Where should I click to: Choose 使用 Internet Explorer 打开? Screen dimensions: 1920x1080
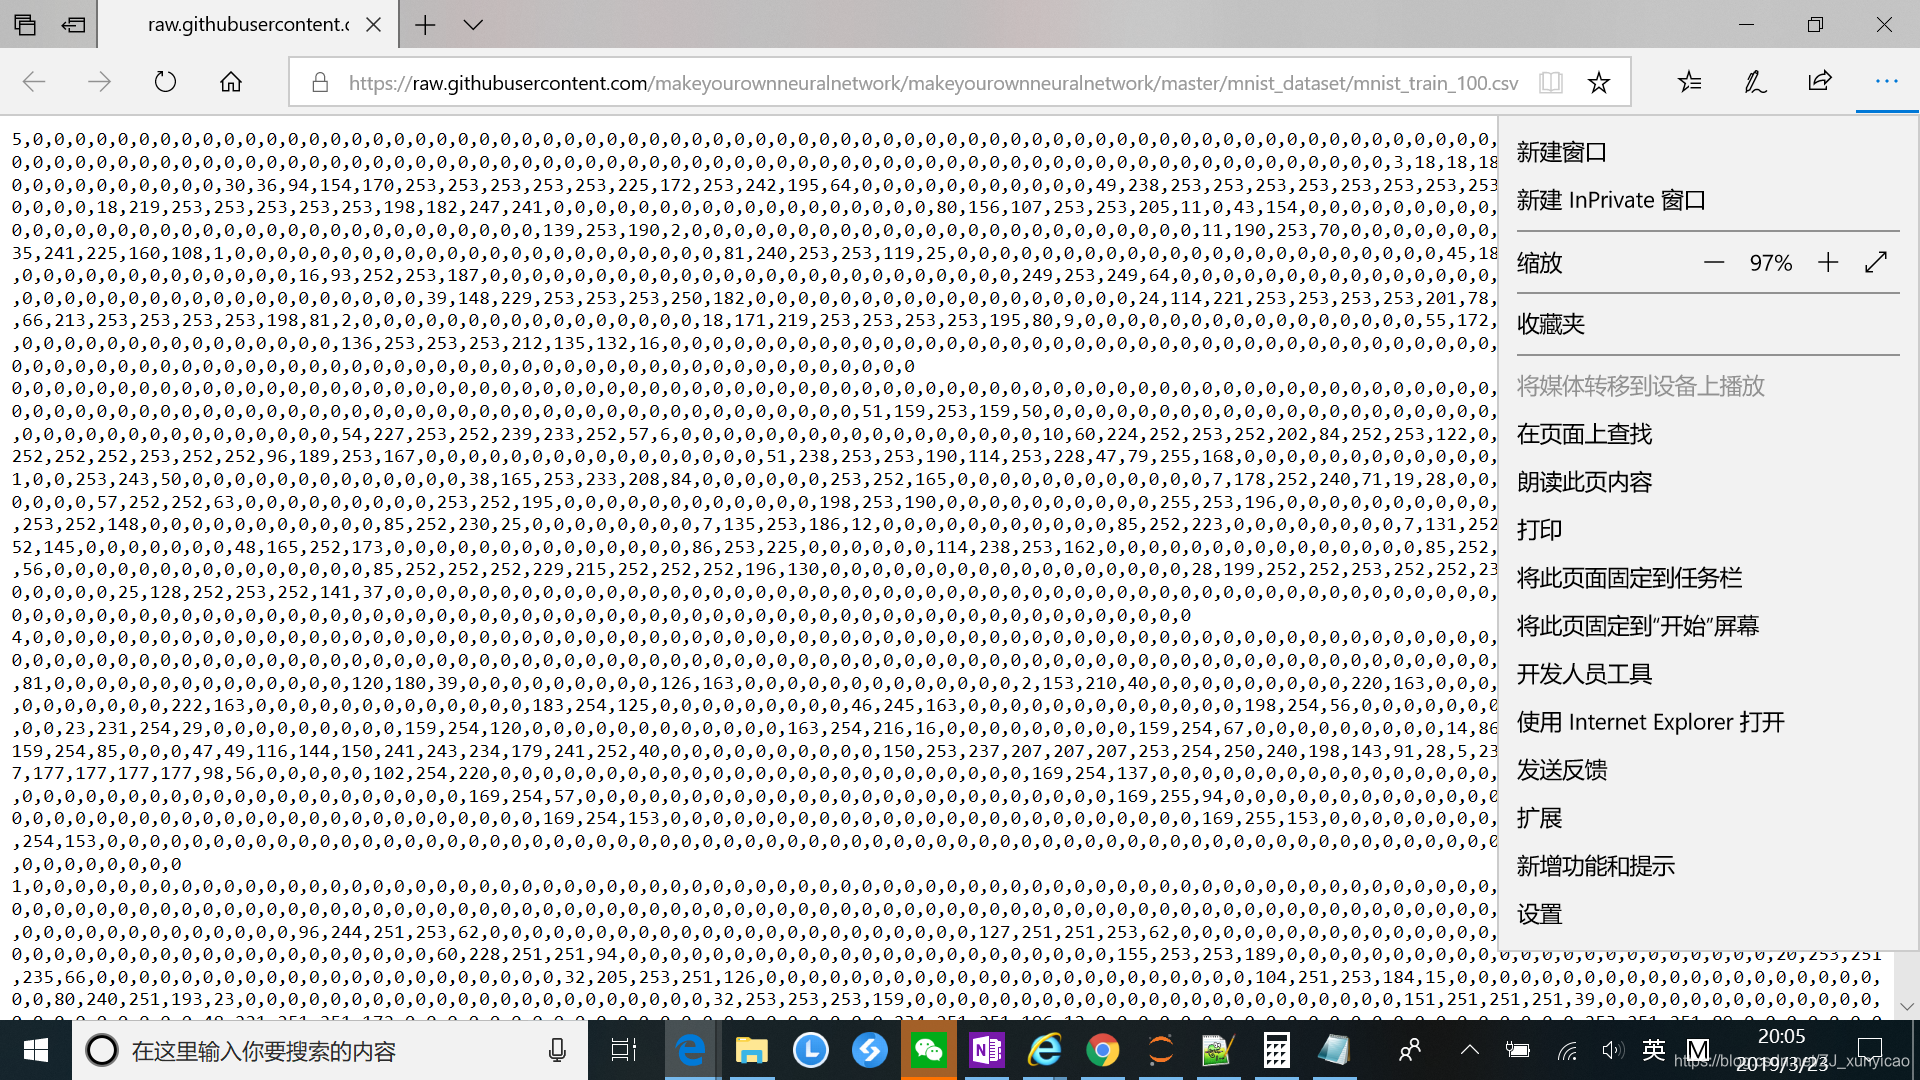(x=1708, y=722)
